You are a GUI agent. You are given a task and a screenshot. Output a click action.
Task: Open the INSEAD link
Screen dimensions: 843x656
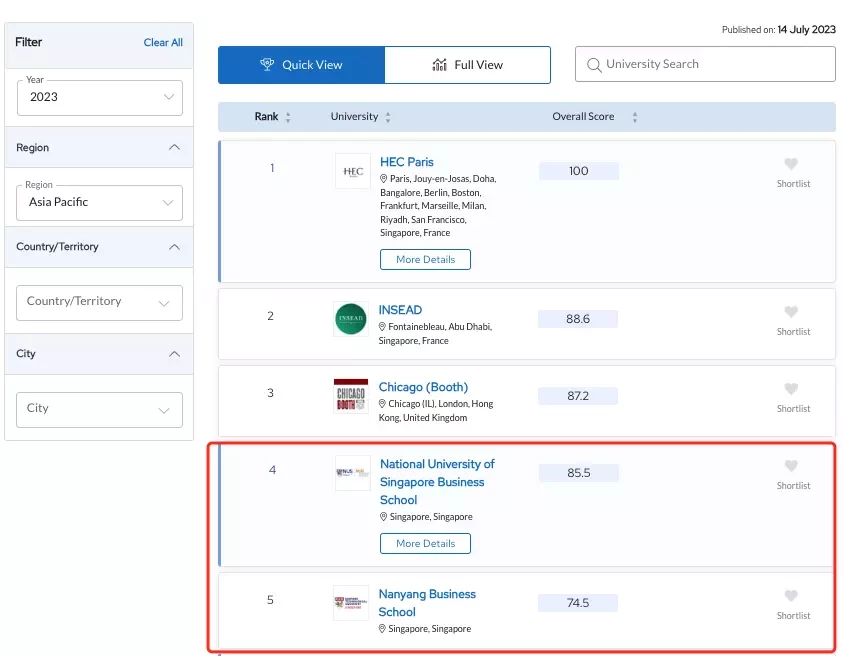click(x=400, y=310)
